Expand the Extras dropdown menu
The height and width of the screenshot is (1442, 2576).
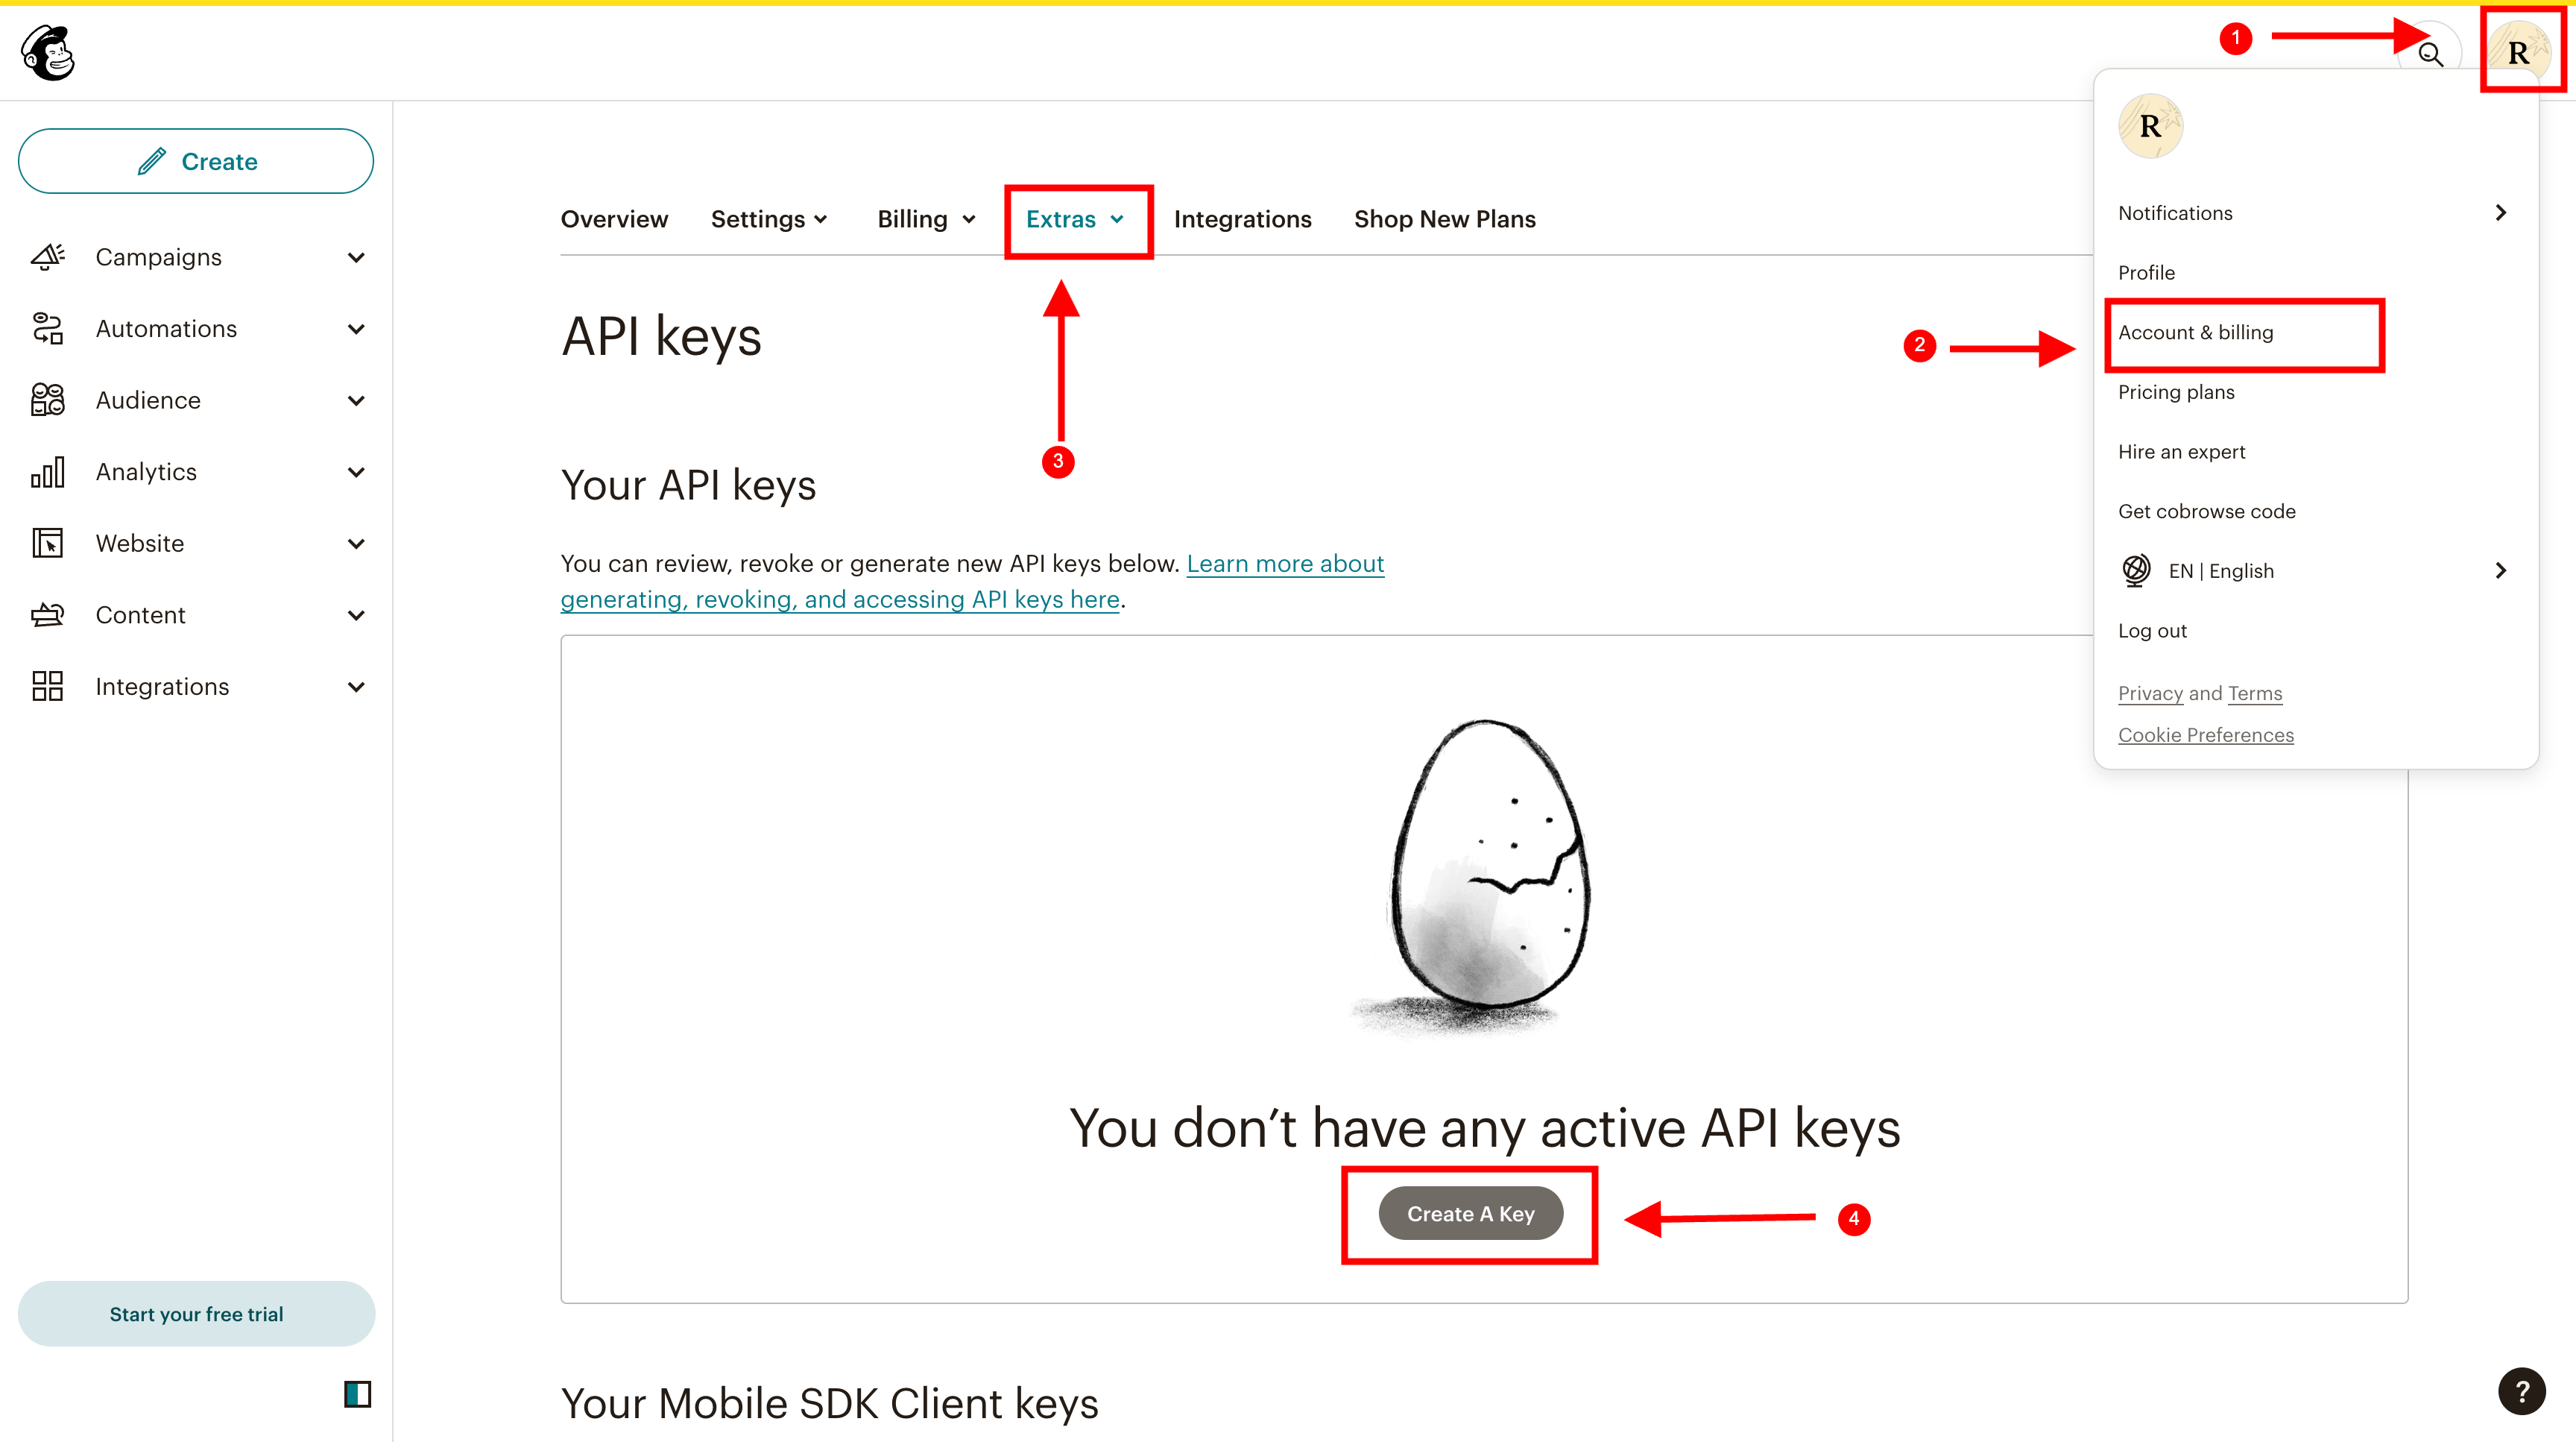tap(1076, 218)
